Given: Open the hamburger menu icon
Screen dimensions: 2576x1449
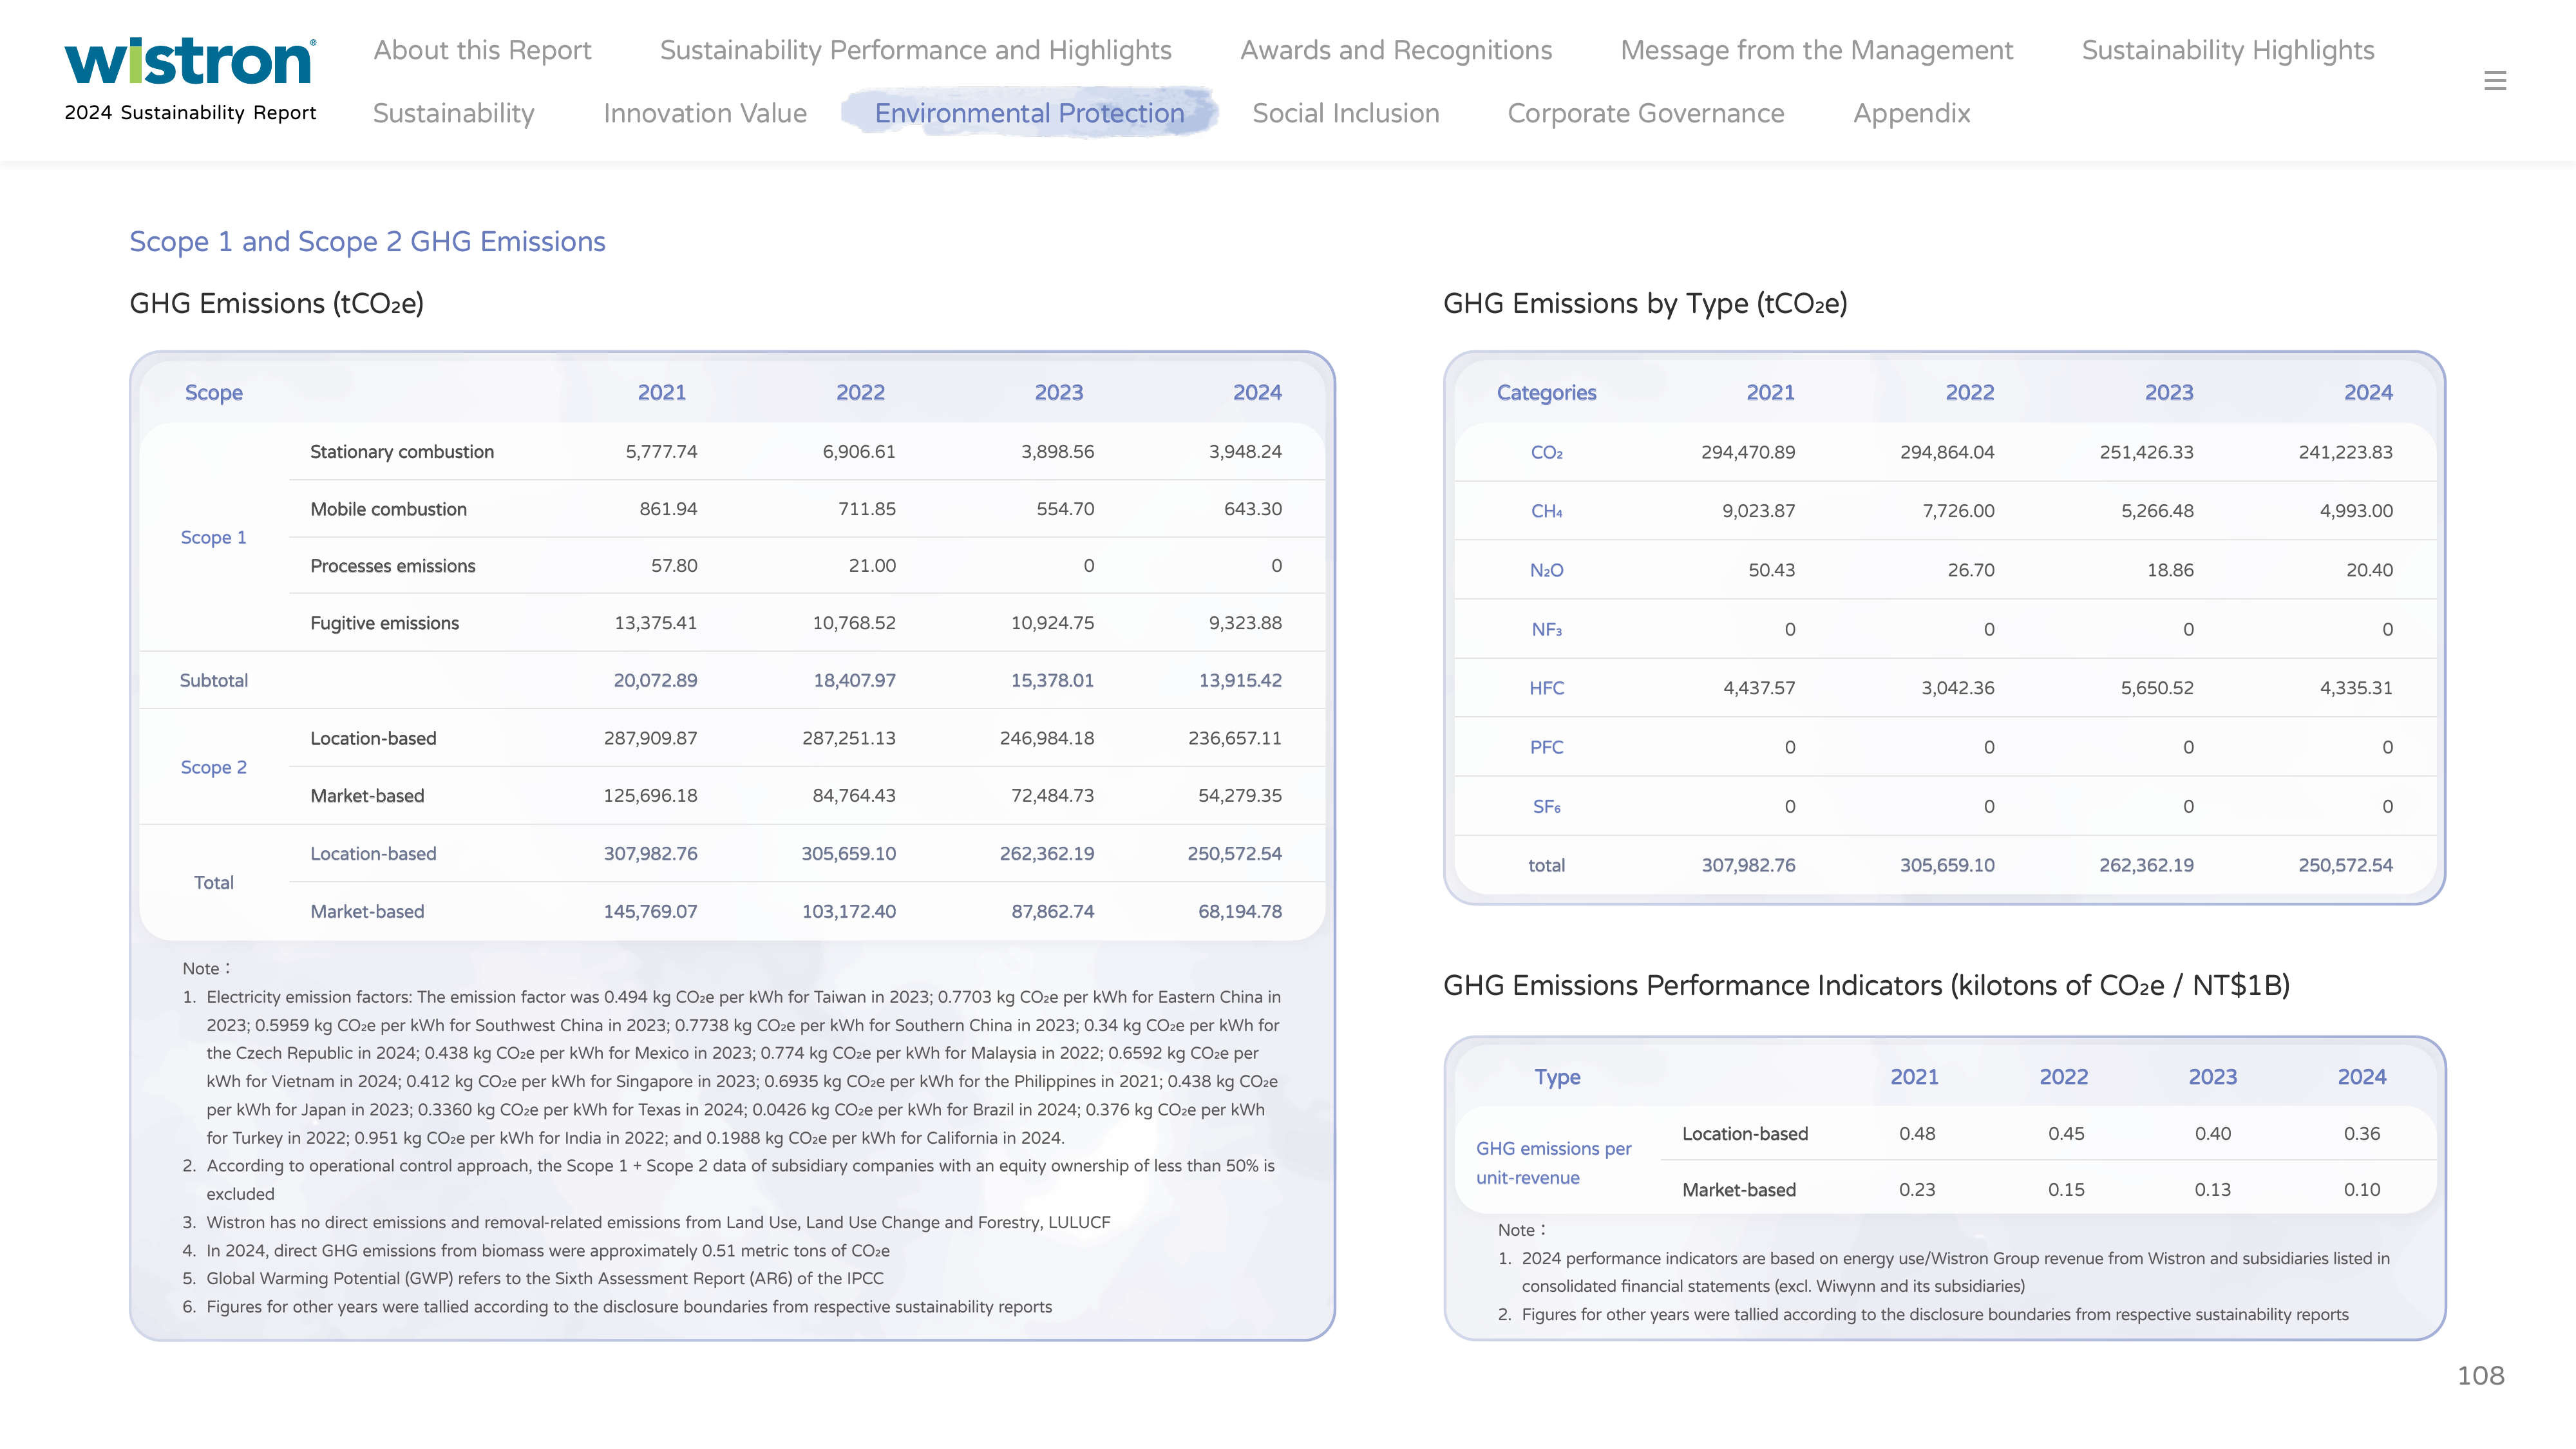Looking at the screenshot, I should click(2495, 80).
